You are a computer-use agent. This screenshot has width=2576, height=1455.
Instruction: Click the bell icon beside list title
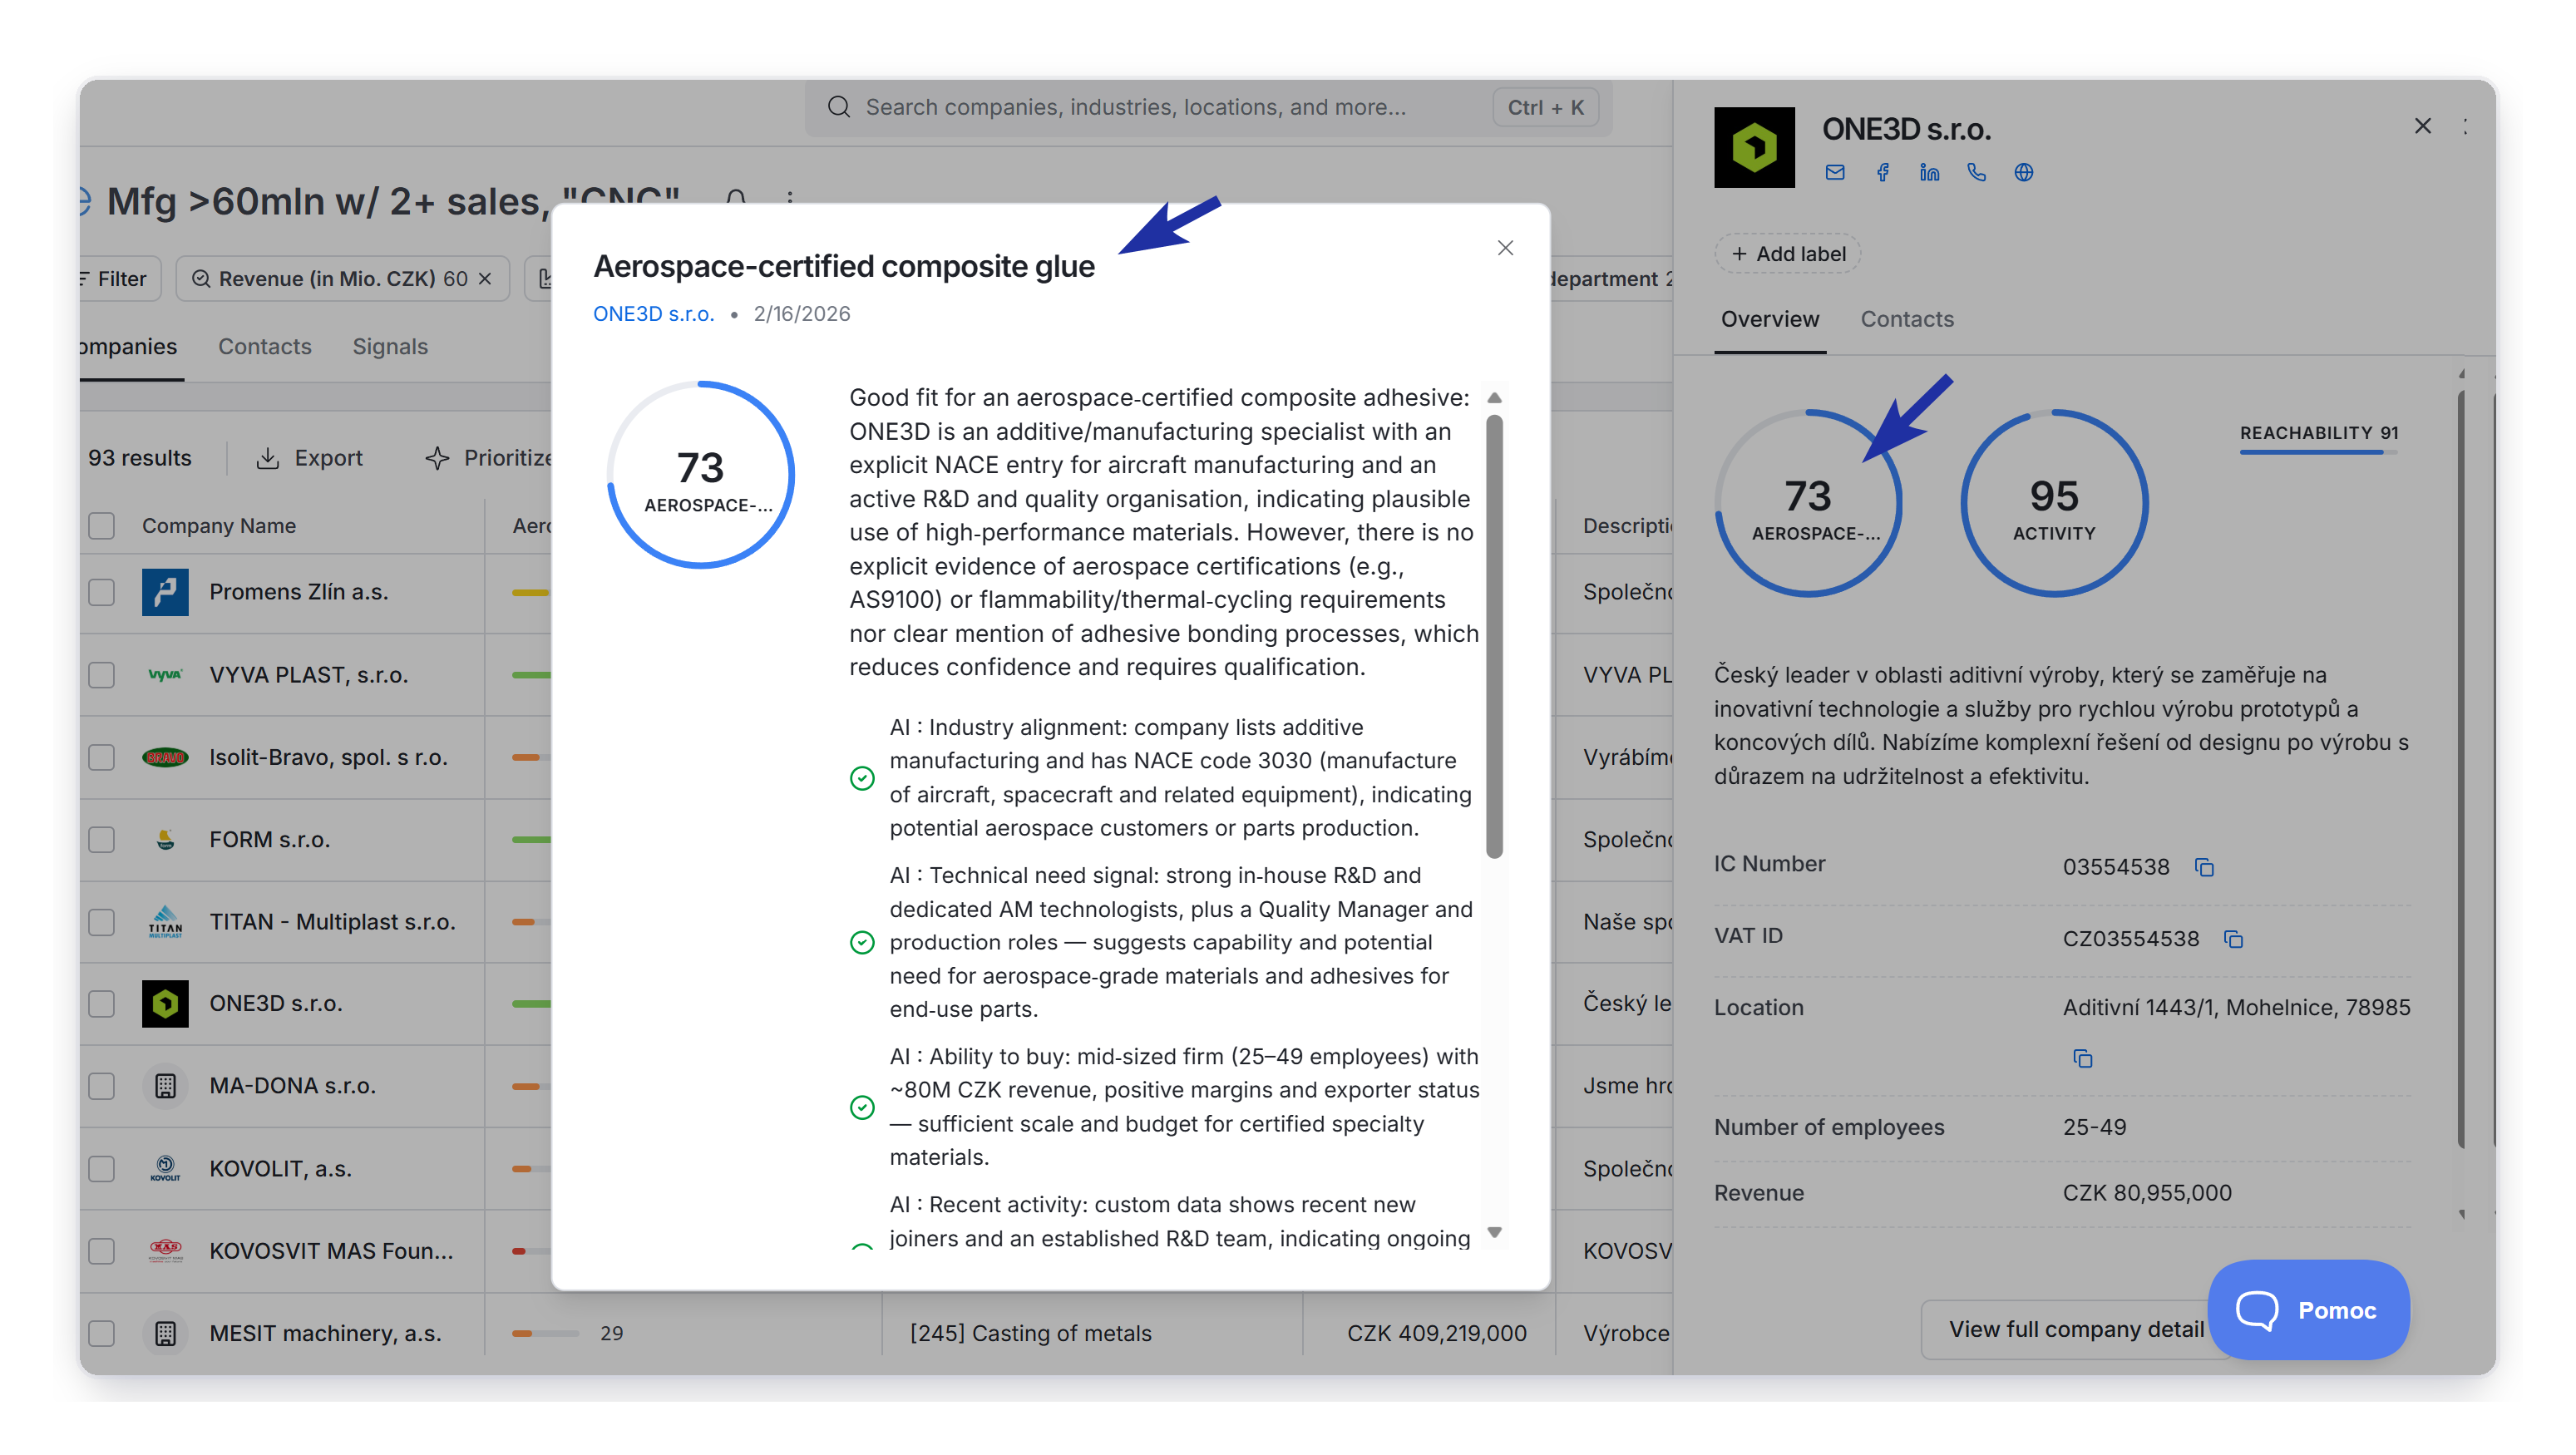click(x=736, y=198)
